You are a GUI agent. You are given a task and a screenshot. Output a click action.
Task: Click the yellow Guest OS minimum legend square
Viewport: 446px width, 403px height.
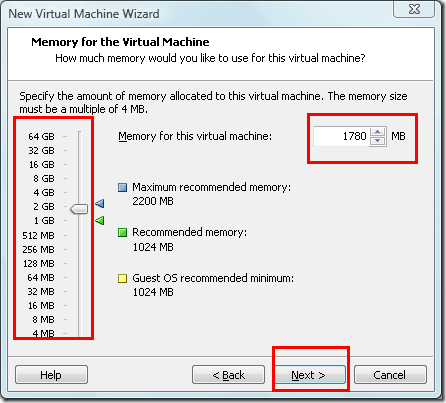coord(123,278)
